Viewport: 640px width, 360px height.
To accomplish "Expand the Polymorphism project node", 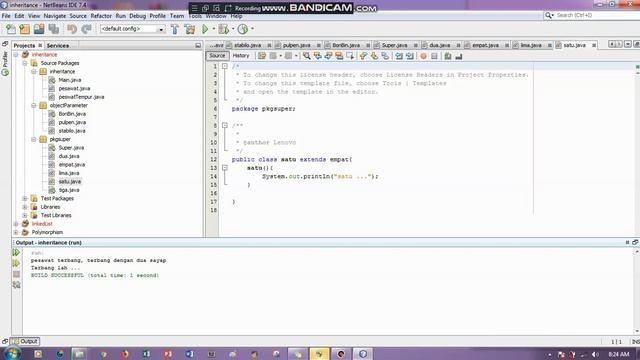I will click(16, 232).
